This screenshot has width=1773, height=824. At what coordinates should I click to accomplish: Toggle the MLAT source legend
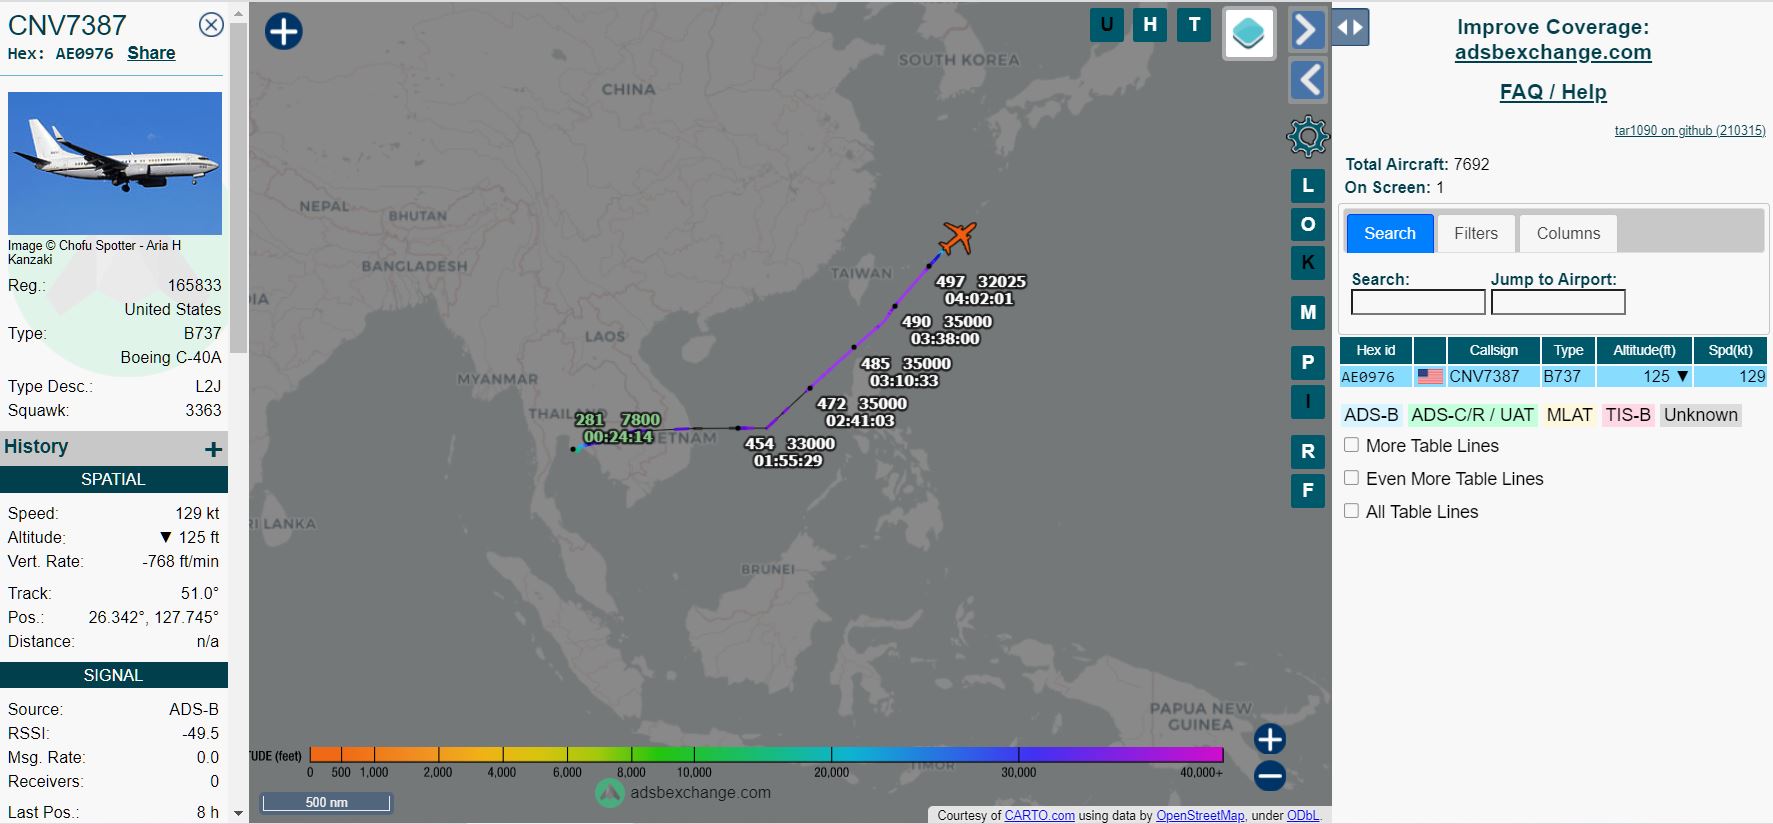coord(1569,415)
